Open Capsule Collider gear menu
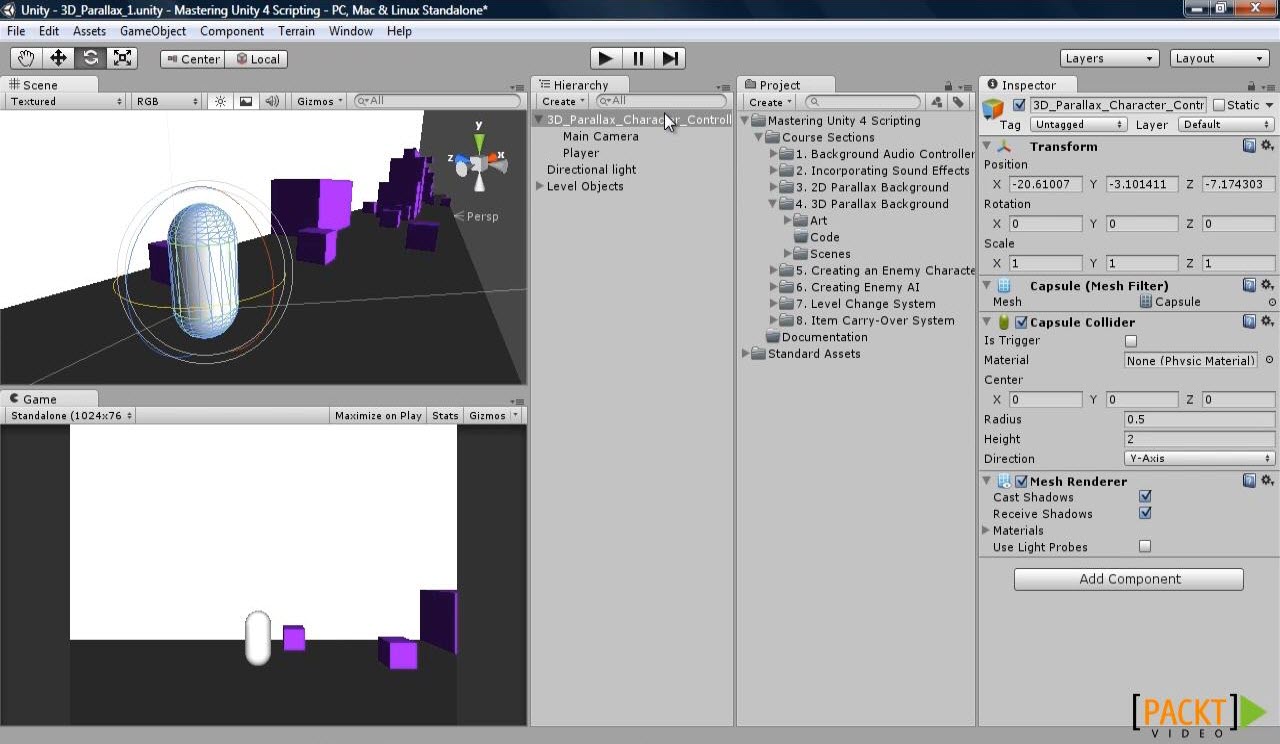The height and width of the screenshot is (744, 1280). tap(1267, 322)
